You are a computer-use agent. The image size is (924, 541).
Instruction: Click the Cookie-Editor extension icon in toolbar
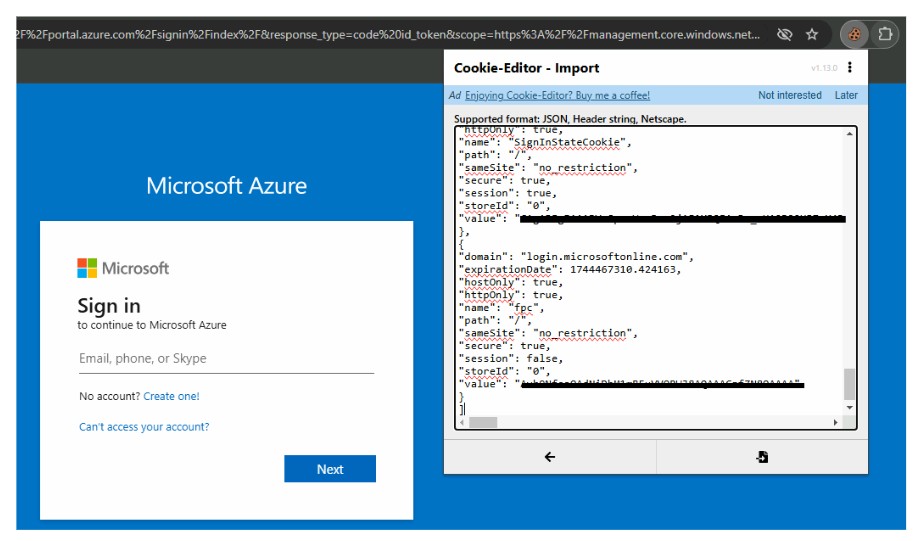click(x=855, y=34)
